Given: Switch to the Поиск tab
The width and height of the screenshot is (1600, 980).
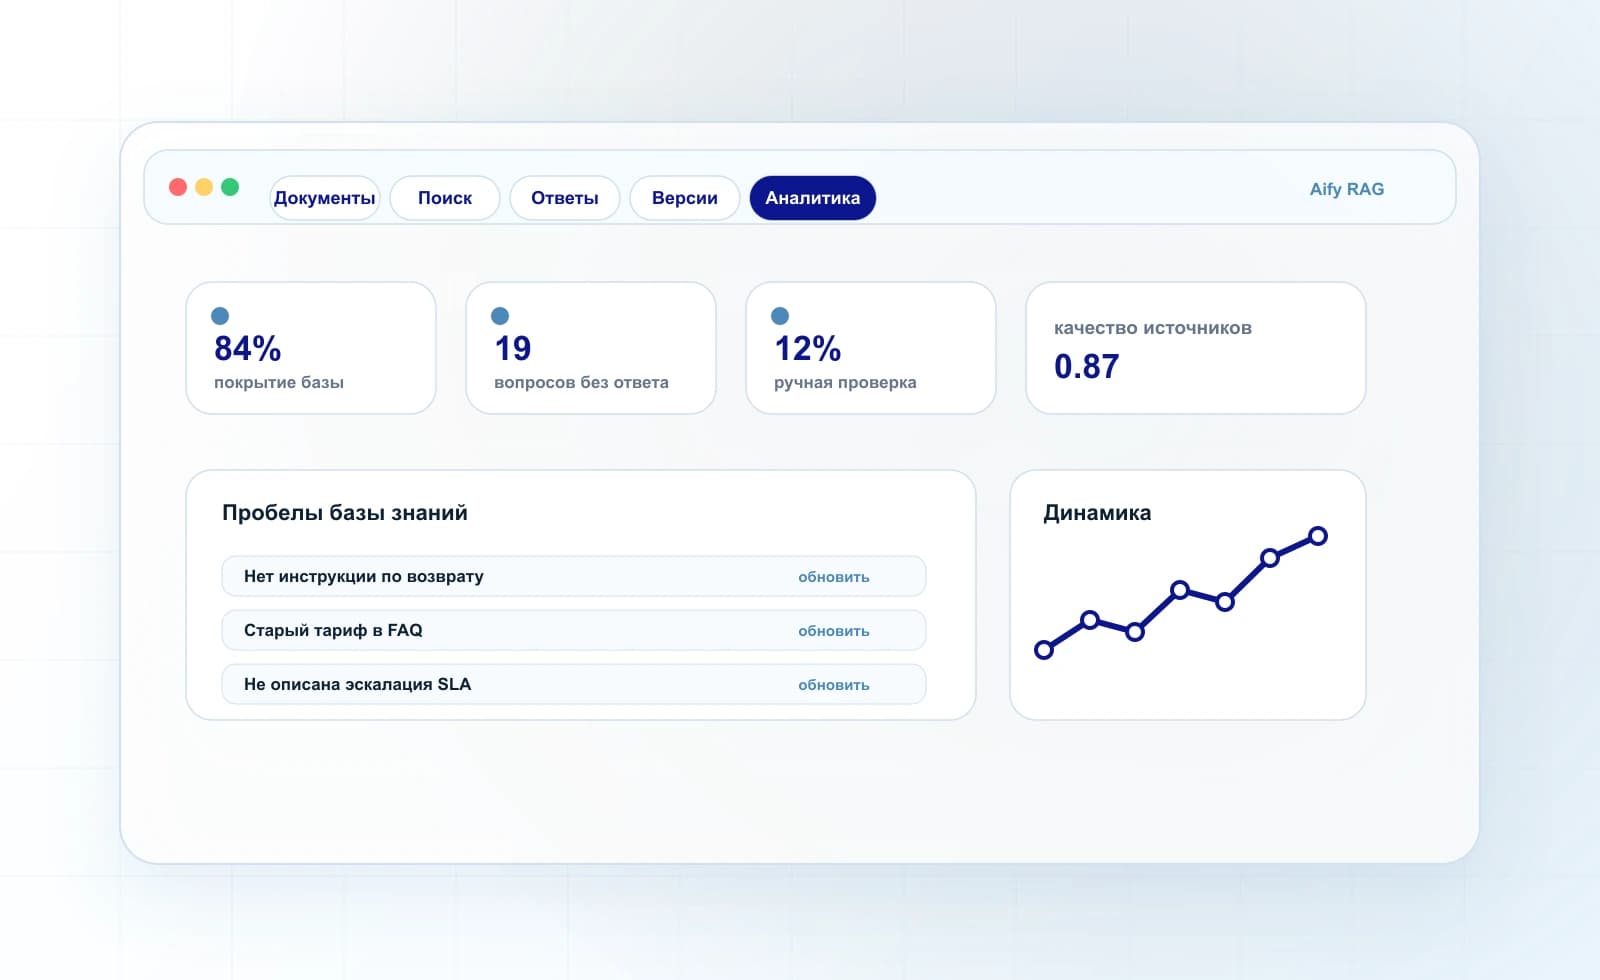Looking at the screenshot, I should pyautogui.click(x=445, y=198).
